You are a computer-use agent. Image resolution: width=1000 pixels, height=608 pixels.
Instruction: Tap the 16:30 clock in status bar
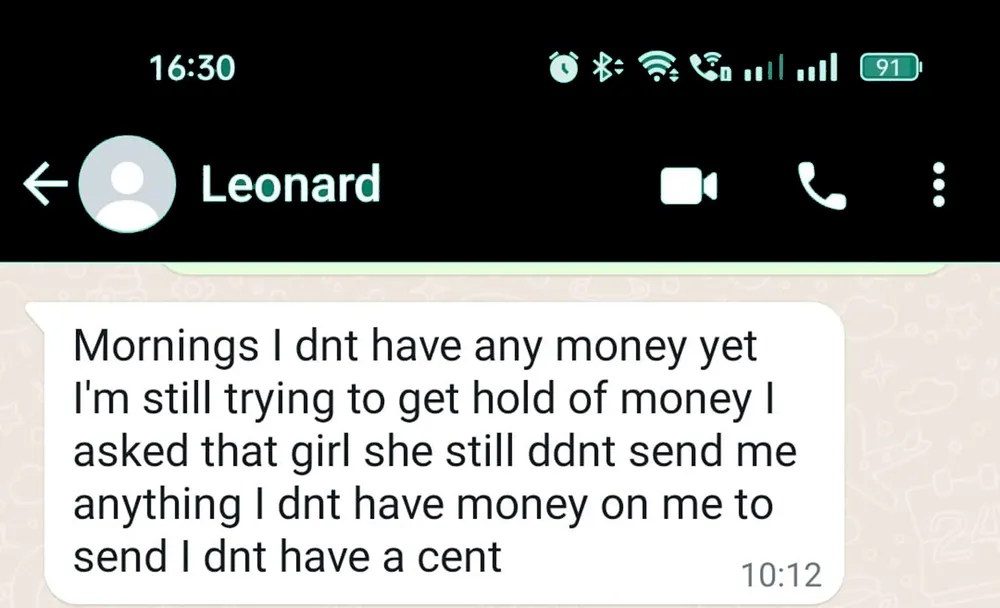[192, 68]
